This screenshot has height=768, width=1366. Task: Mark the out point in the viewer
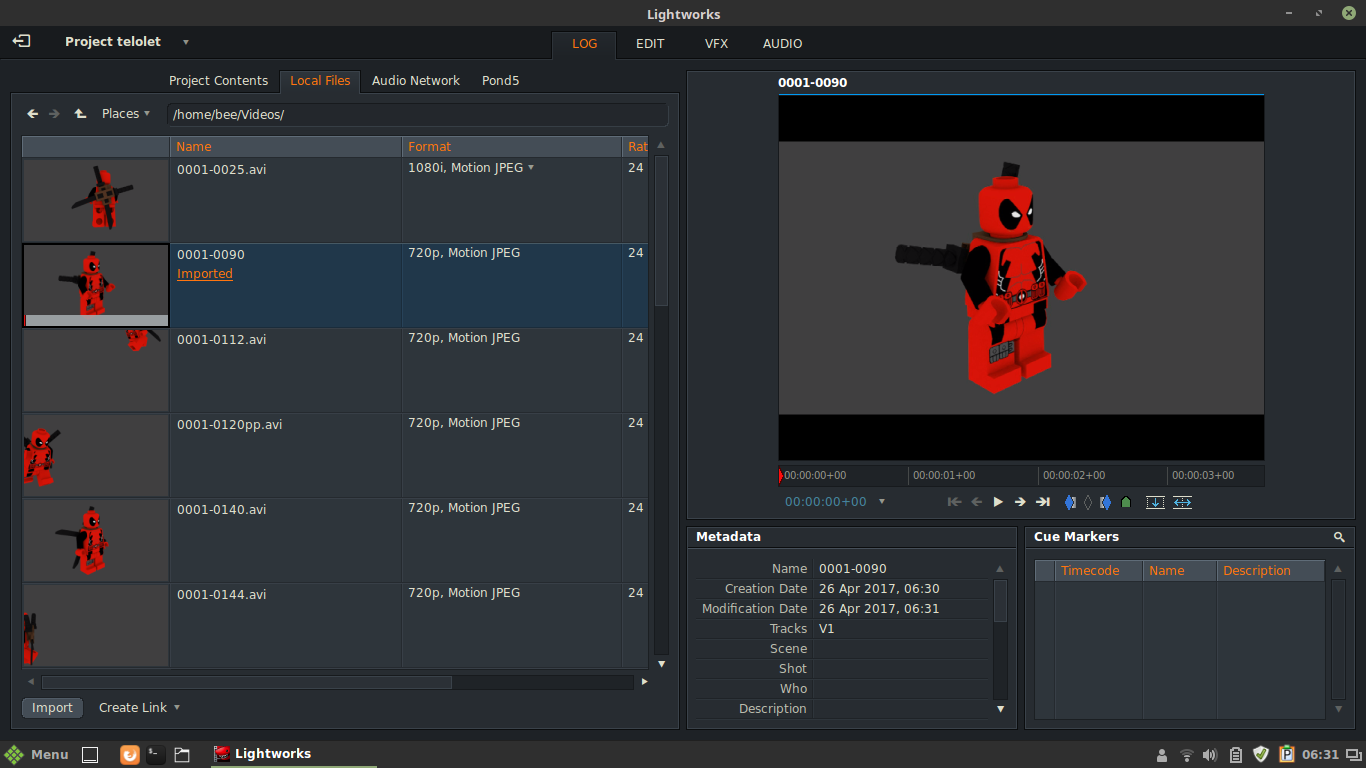click(x=1105, y=502)
